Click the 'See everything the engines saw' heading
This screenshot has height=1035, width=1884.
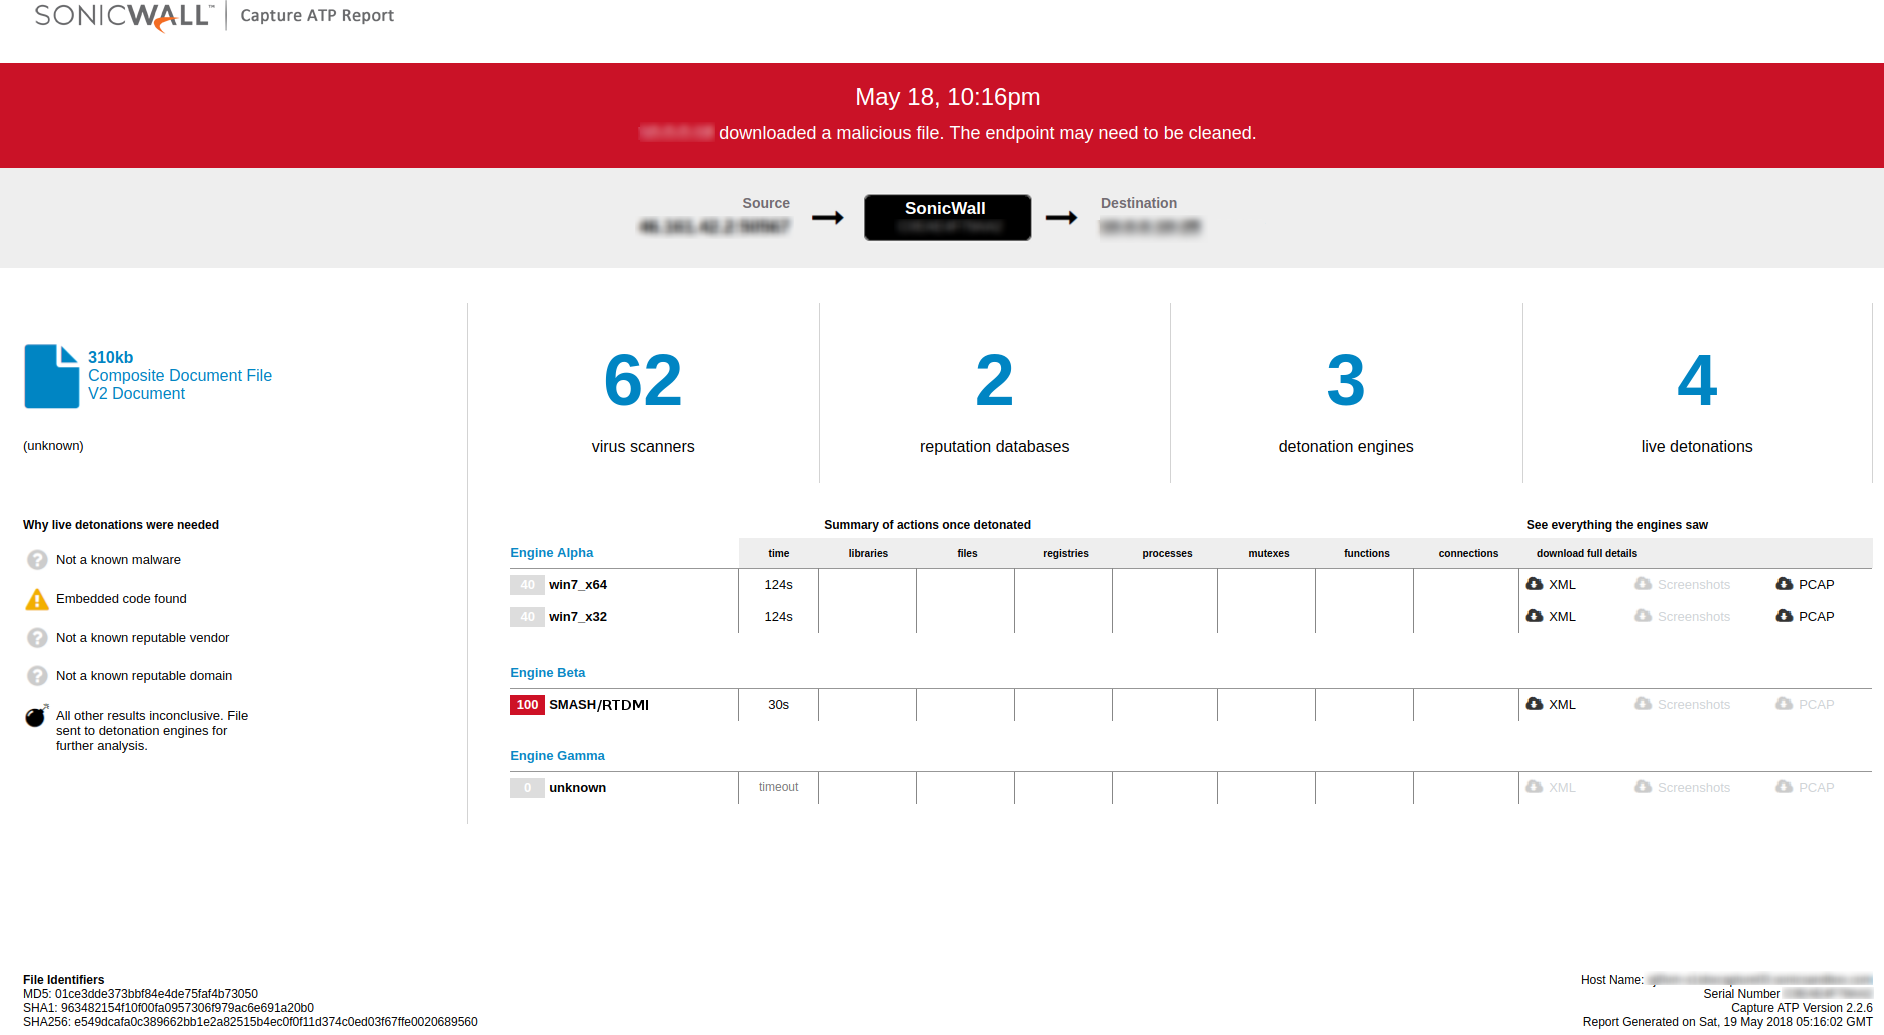pyautogui.click(x=1617, y=525)
